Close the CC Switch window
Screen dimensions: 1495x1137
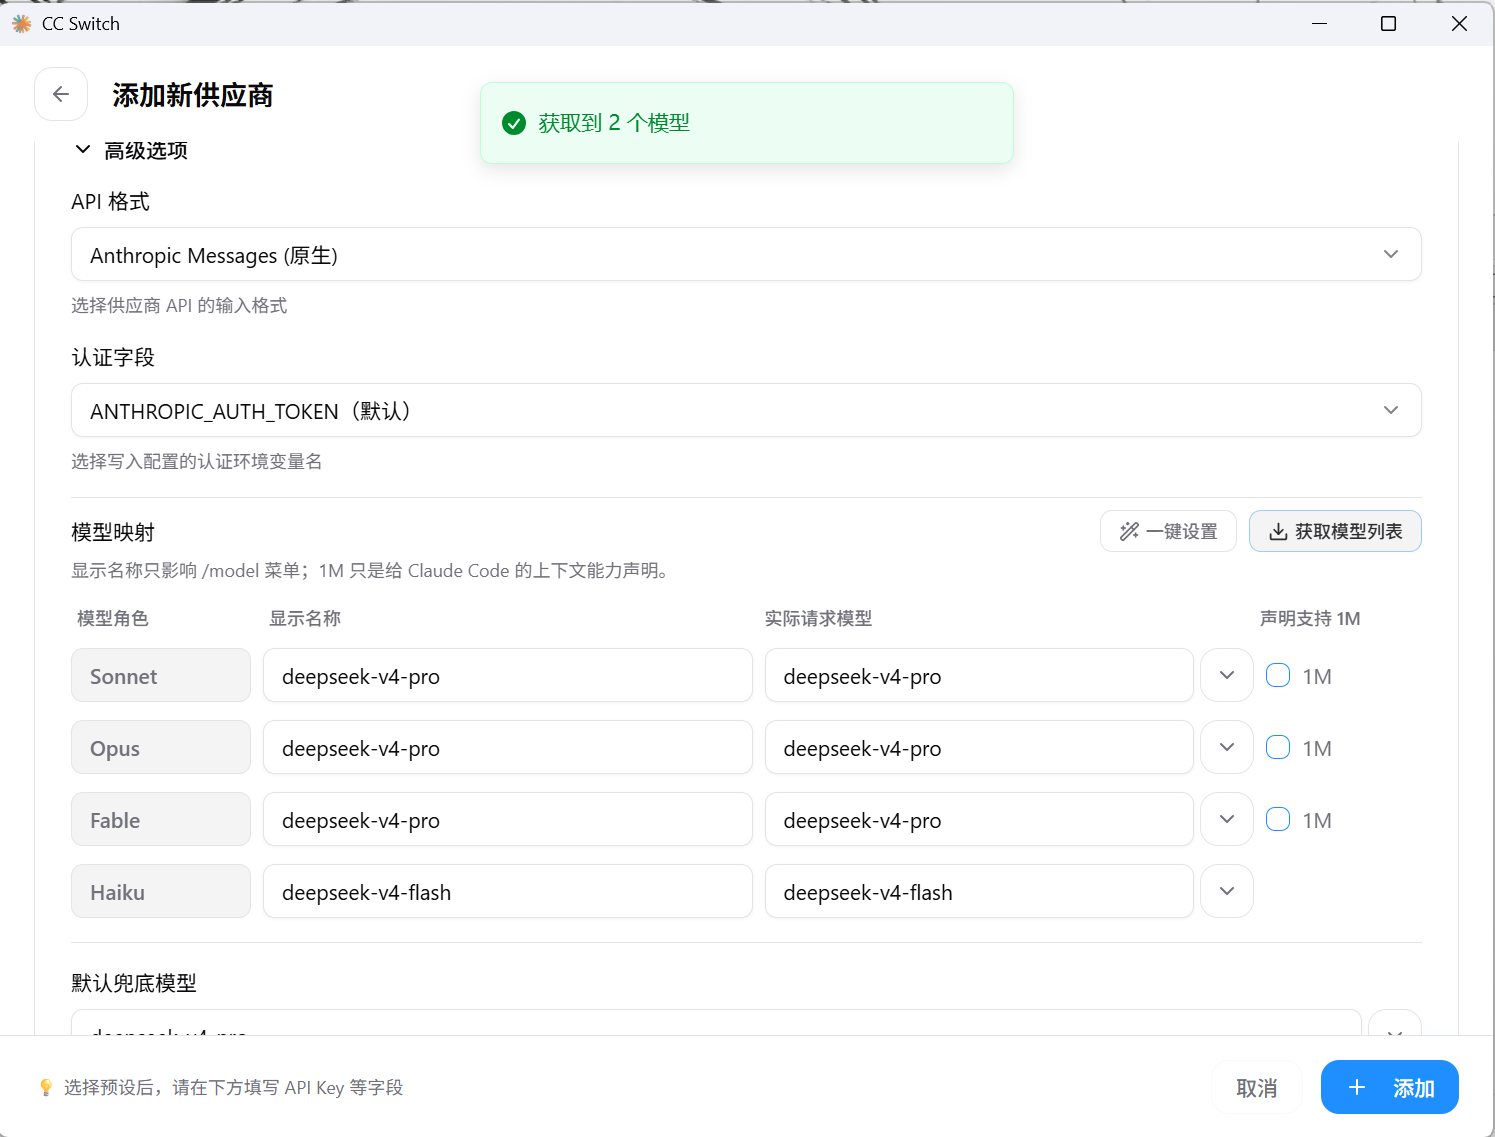(x=1459, y=23)
